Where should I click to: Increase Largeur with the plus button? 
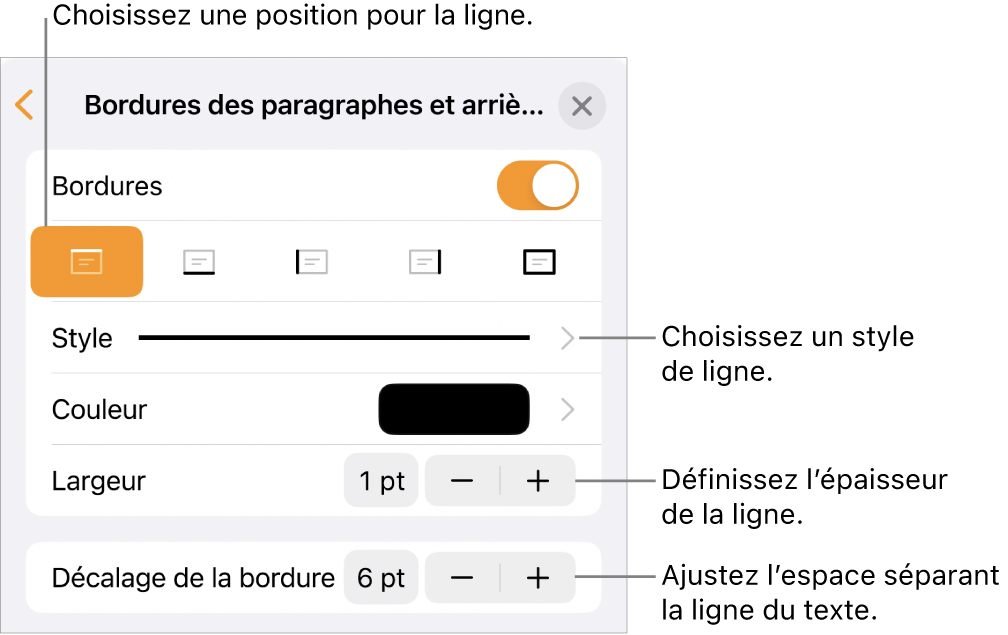(x=538, y=481)
